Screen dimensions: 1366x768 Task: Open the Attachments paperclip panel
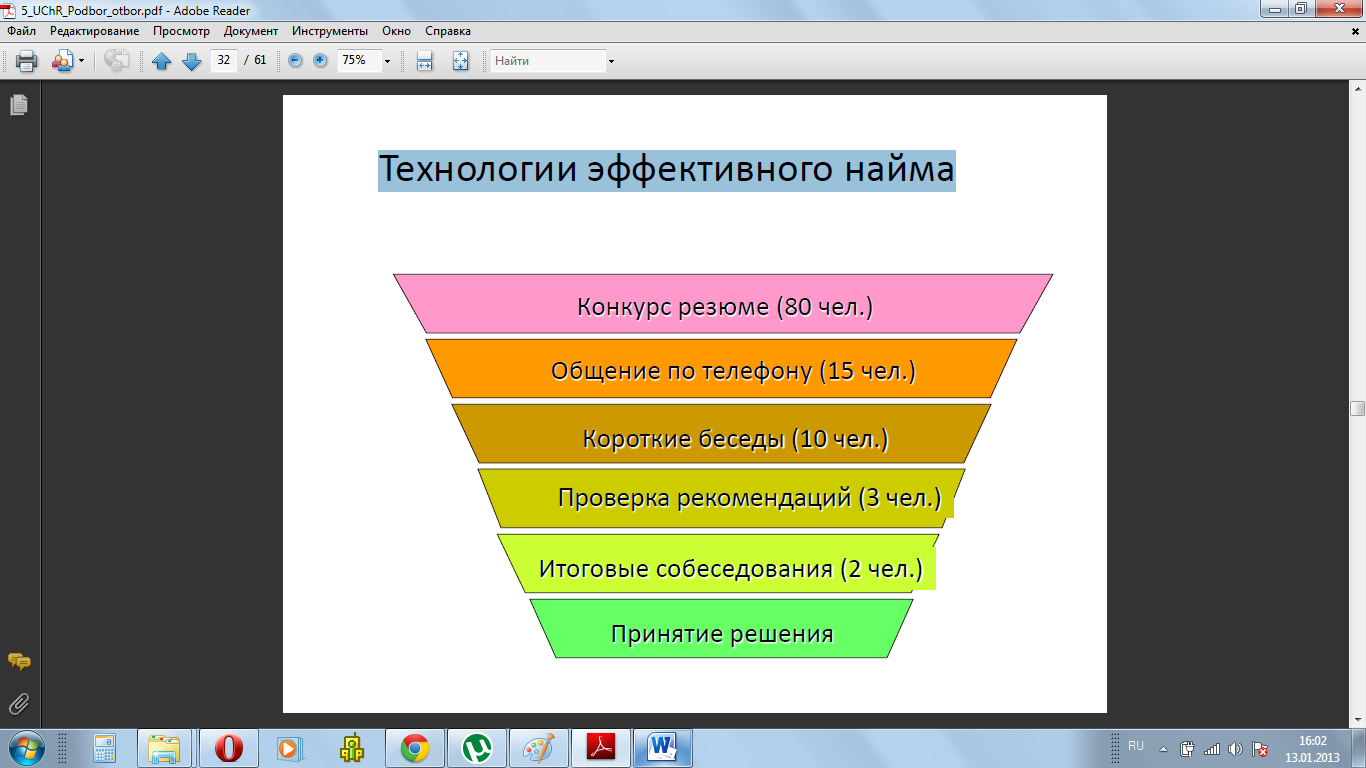(19, 703)
